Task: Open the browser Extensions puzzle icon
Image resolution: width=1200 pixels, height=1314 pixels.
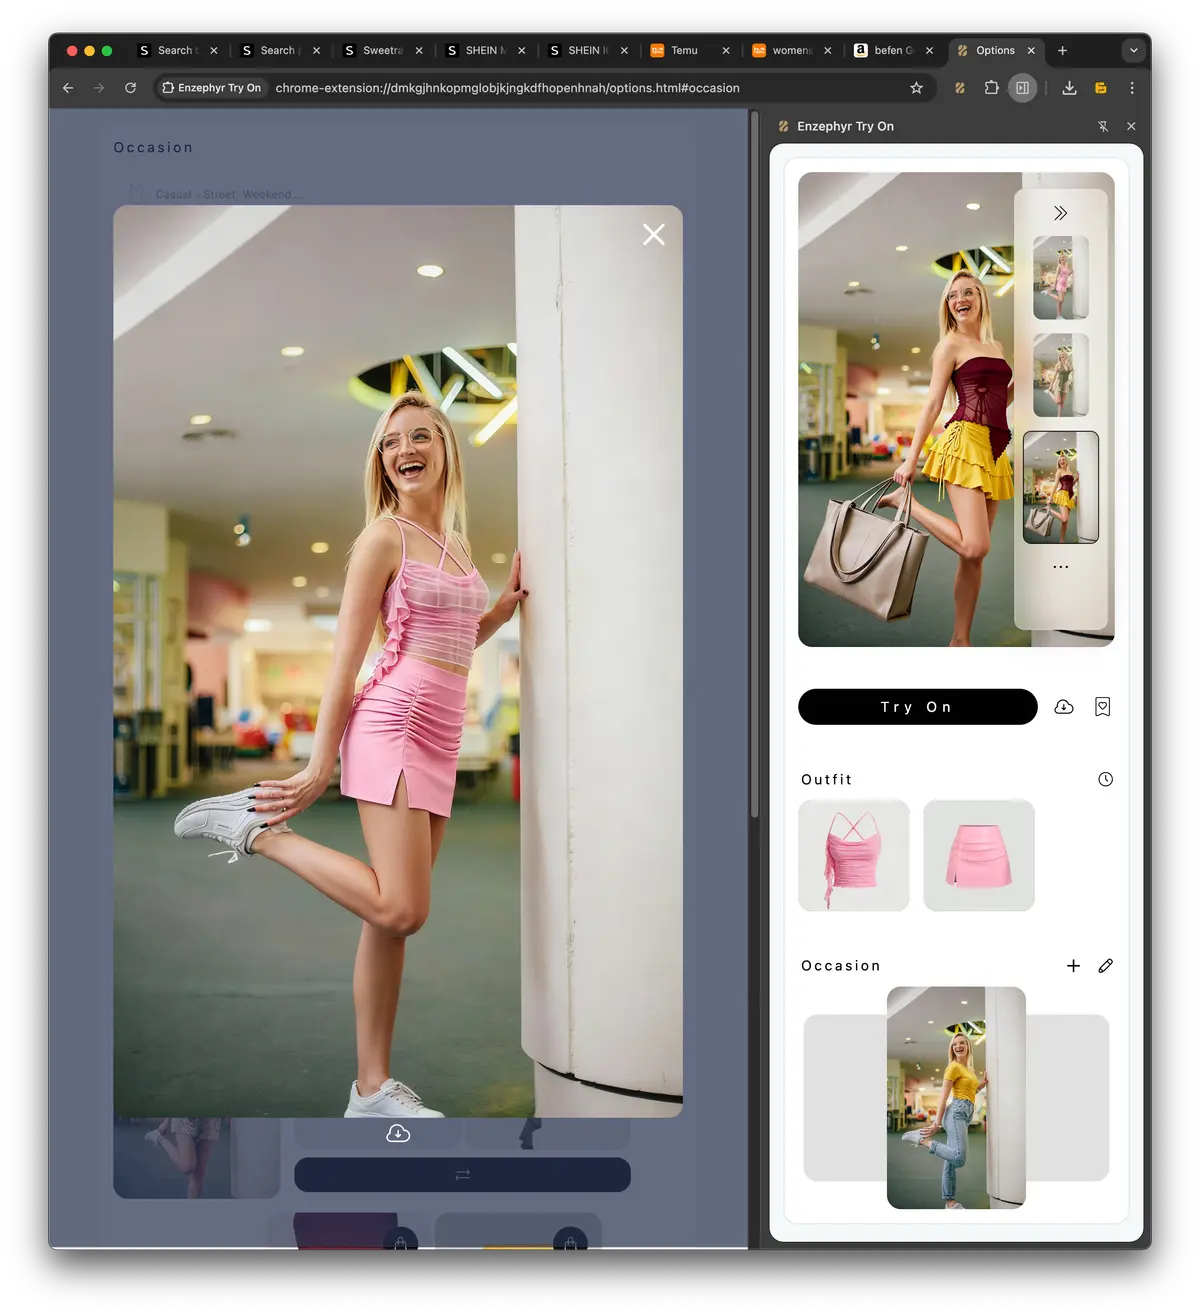Action: (x=991, y=88)
